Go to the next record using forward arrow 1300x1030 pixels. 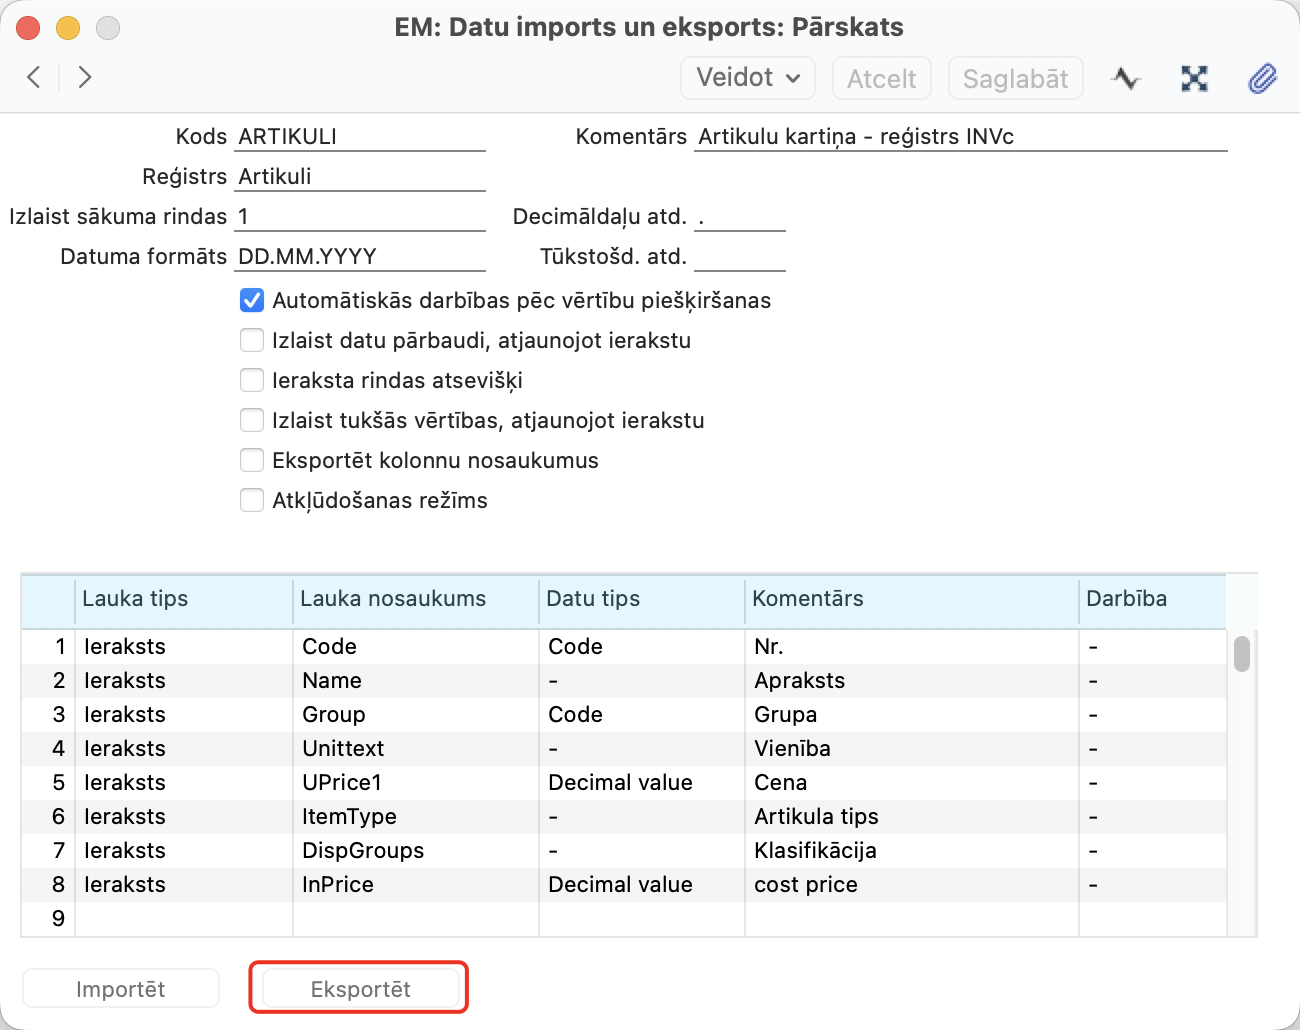point(85,77)
